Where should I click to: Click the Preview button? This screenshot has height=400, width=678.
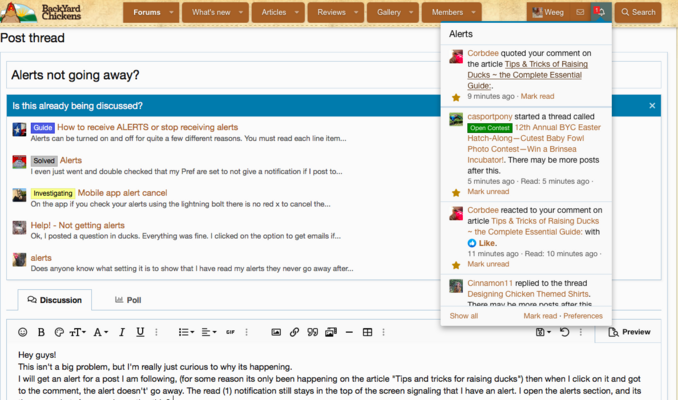pos(628,332)
